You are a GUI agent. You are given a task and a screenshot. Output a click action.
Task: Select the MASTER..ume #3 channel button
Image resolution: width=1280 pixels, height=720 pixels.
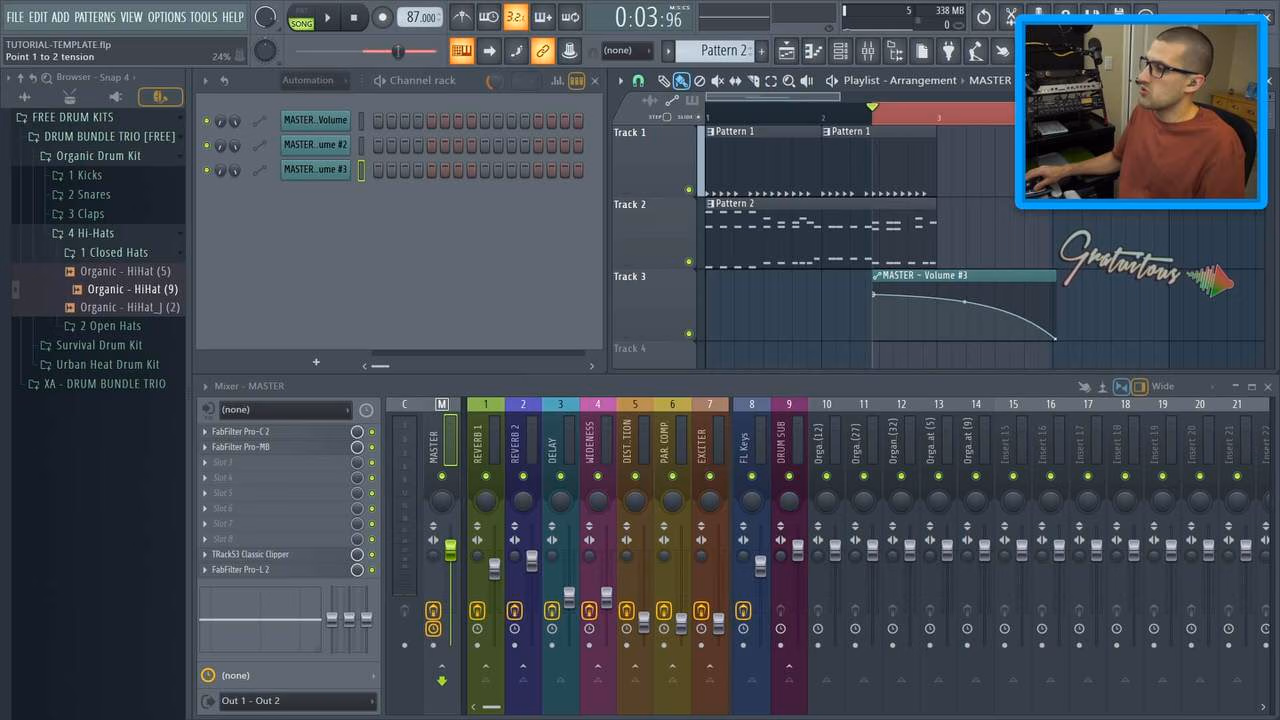pos(315,170)
